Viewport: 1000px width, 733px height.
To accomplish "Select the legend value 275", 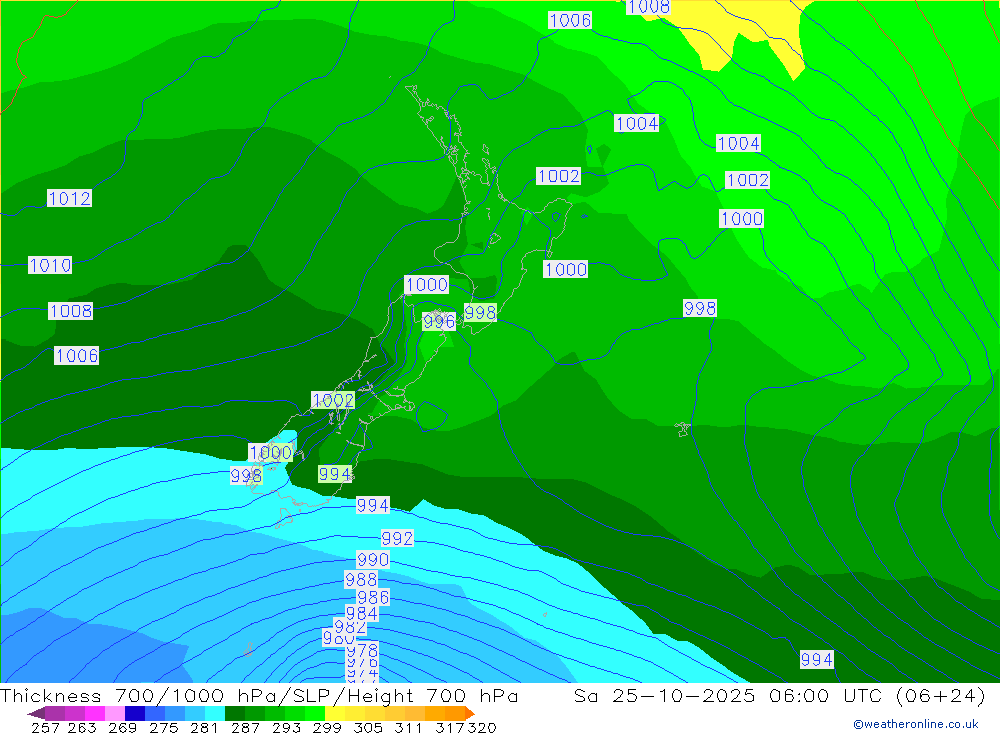I will [x=164, y=728].
